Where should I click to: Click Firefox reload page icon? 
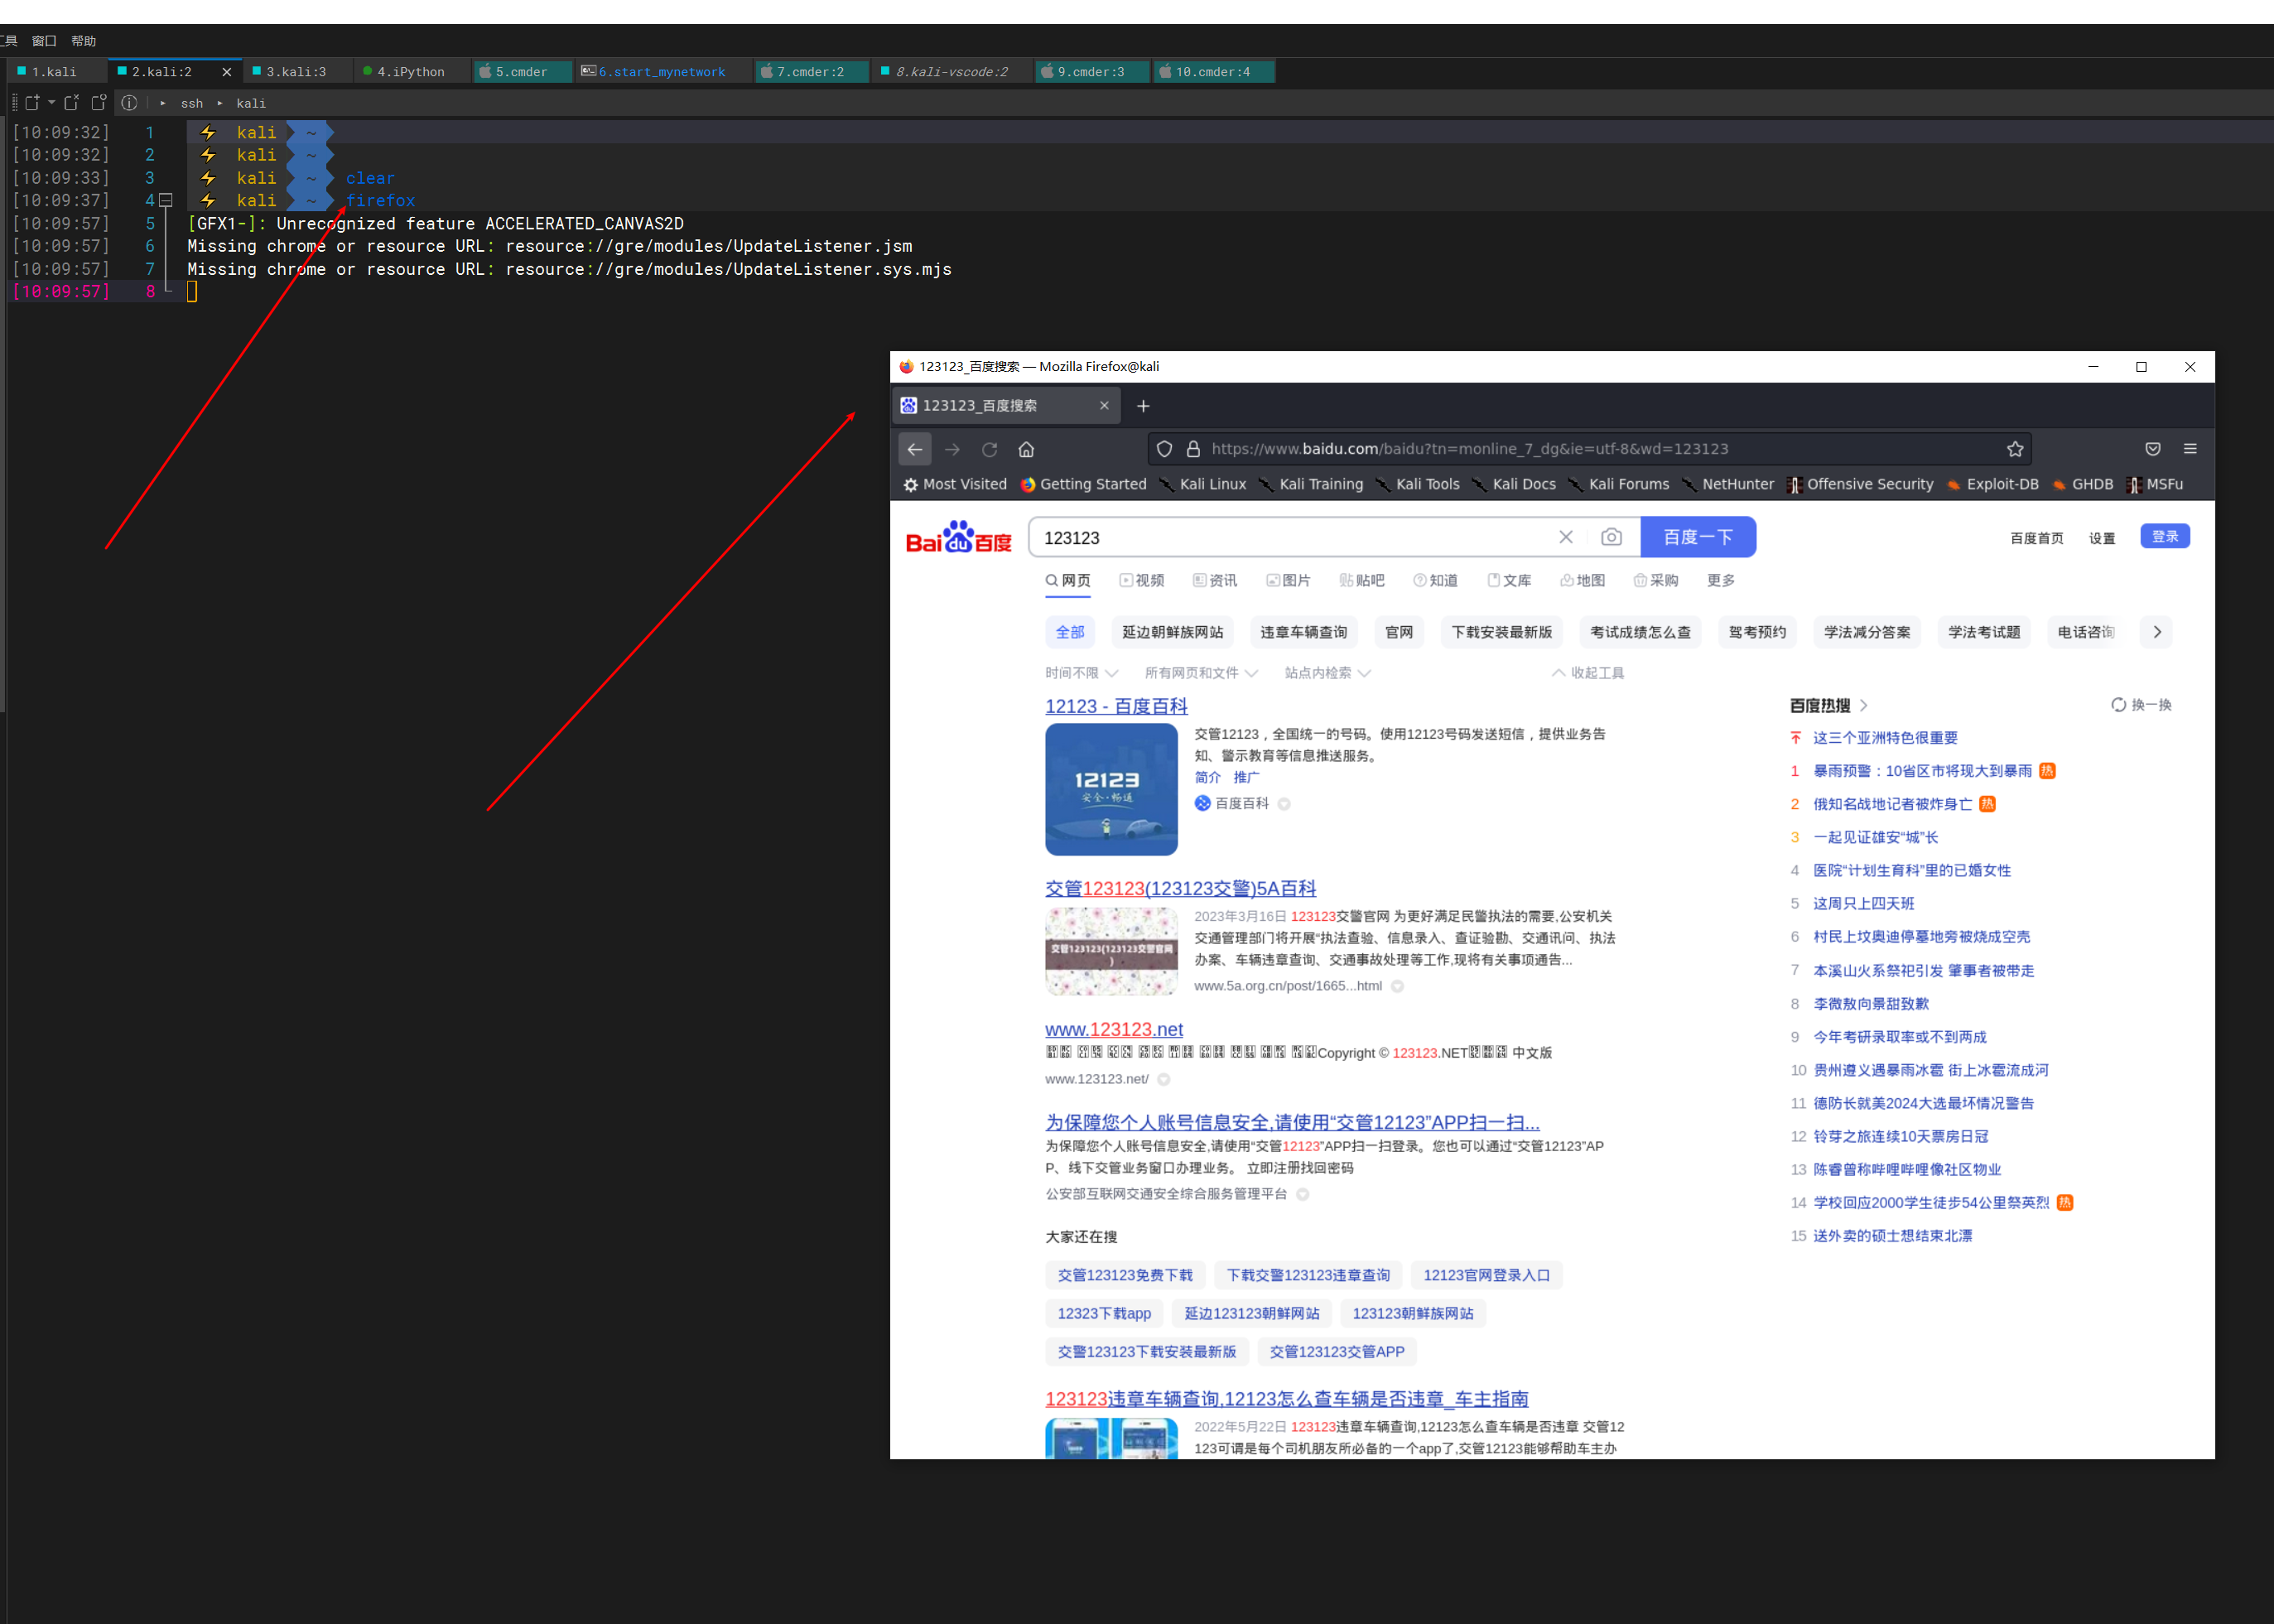[989, 449]
